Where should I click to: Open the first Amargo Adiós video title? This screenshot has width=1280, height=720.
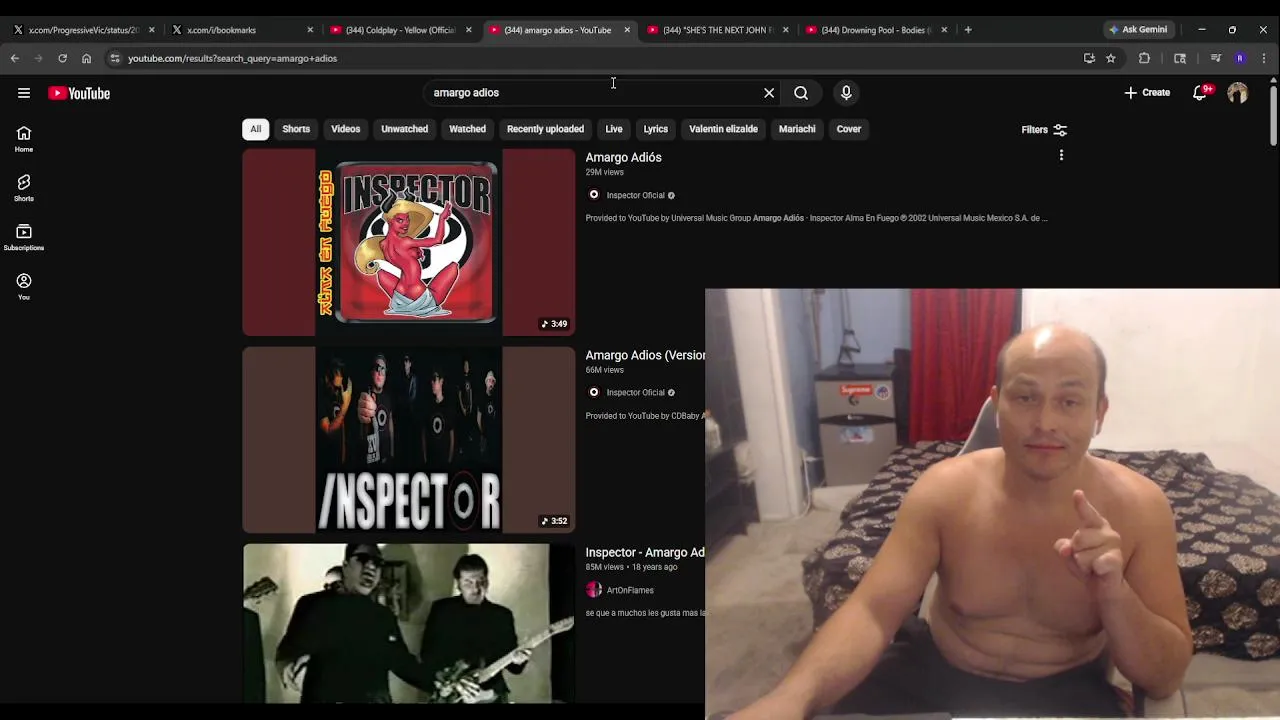623,157
